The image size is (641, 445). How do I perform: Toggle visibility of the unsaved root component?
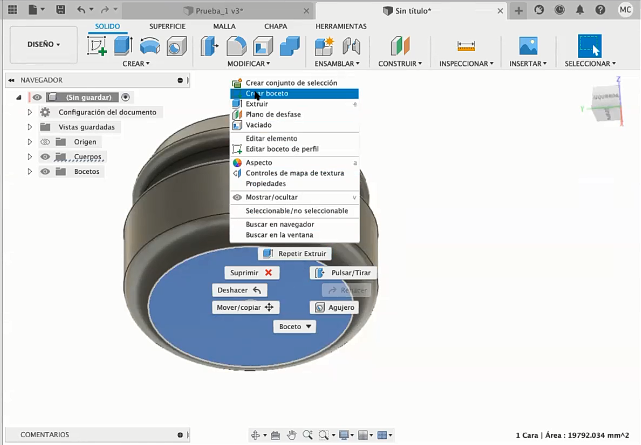pyautogui.click(x=37, y=97)
